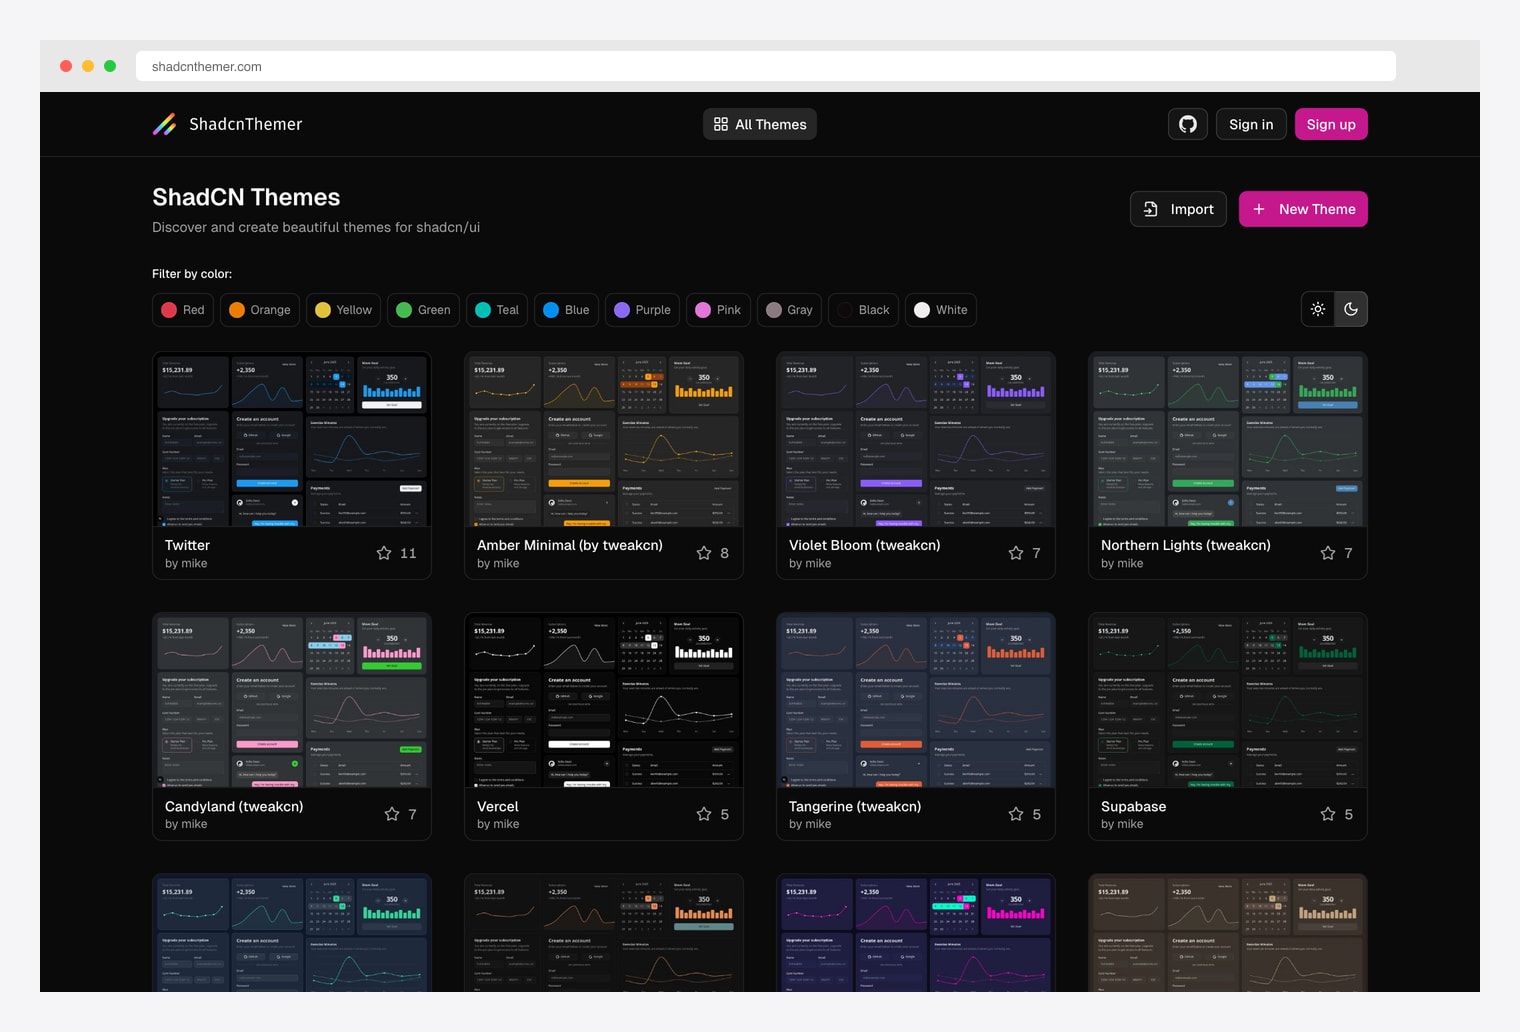
Task: Click 'by mike' under the Twitter theme
Action: coord(186,563)
